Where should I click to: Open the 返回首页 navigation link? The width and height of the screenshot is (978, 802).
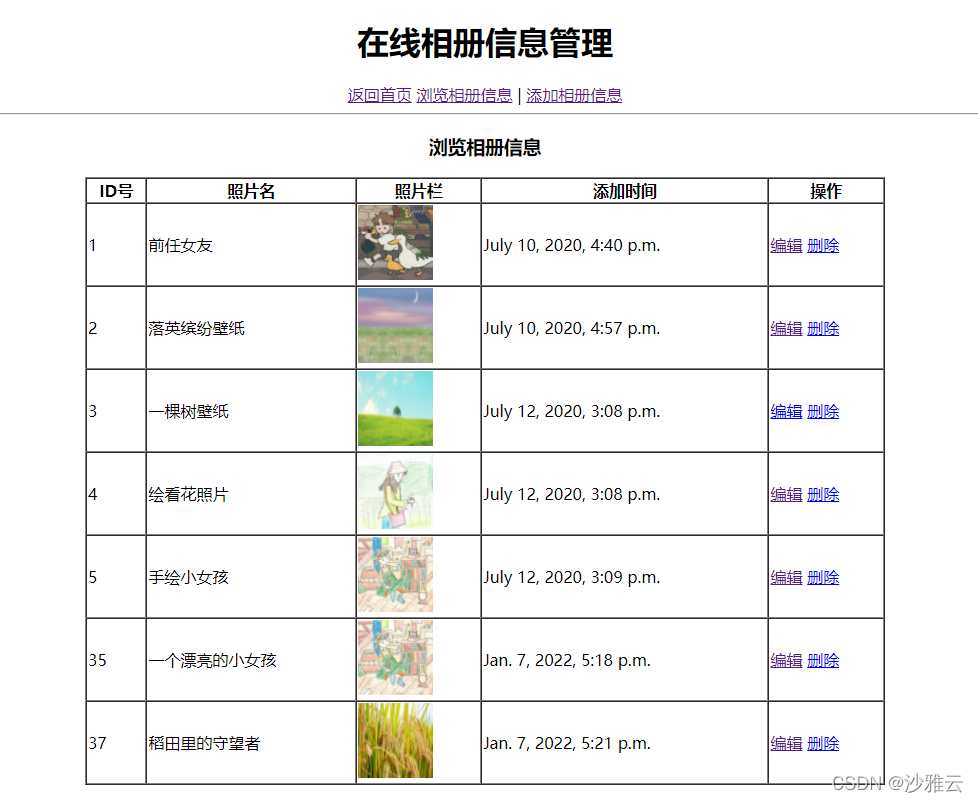[x=378, y=95]
